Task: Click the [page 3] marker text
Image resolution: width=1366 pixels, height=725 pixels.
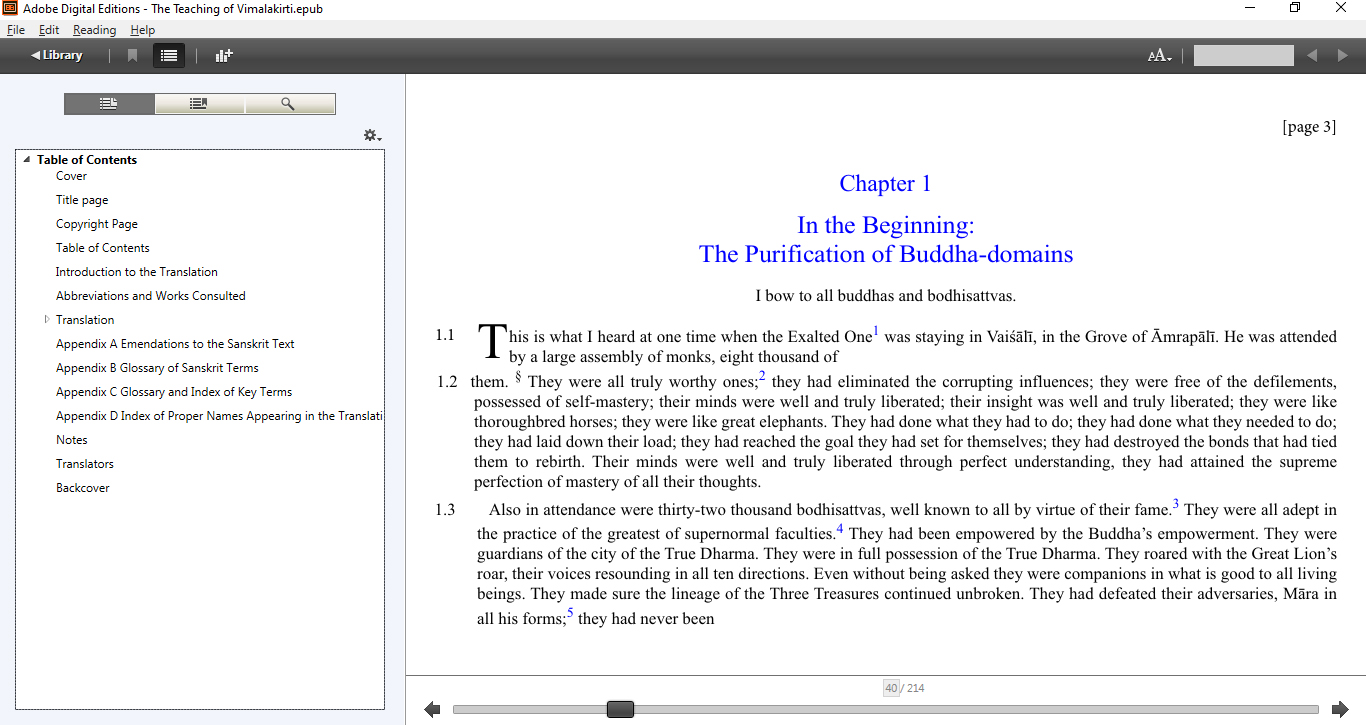Action: point(1309,127)
